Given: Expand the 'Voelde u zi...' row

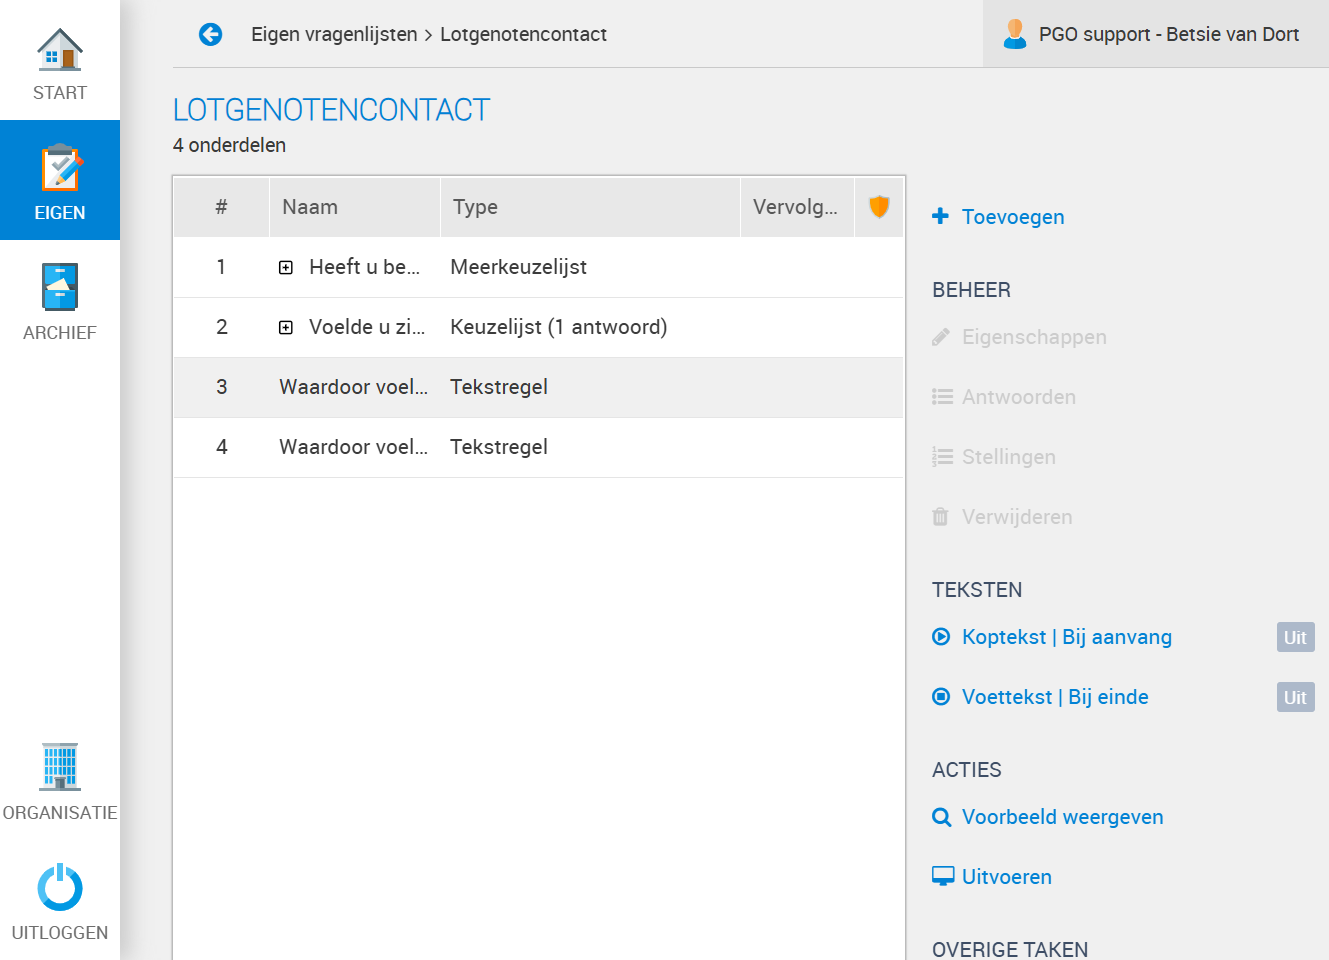Looking at the screenshot, I should pos(286,327).
